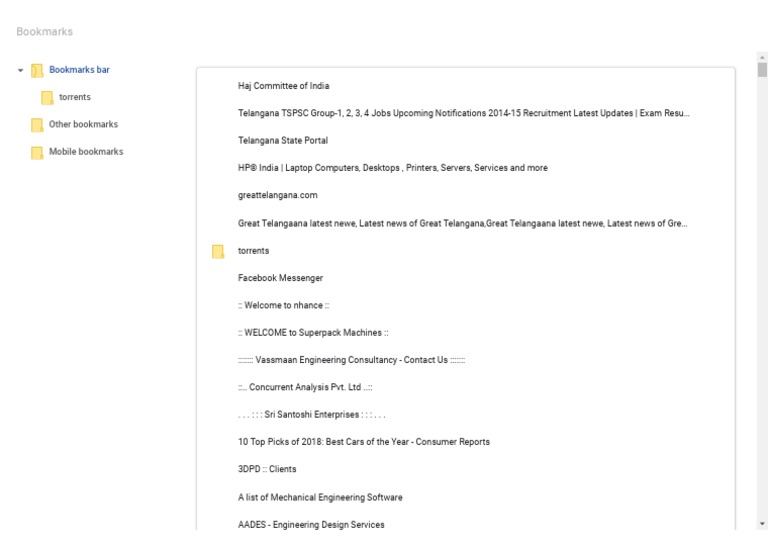
Task: Select greattelangana.com bookmark
Action: click(x=278, y=195)
